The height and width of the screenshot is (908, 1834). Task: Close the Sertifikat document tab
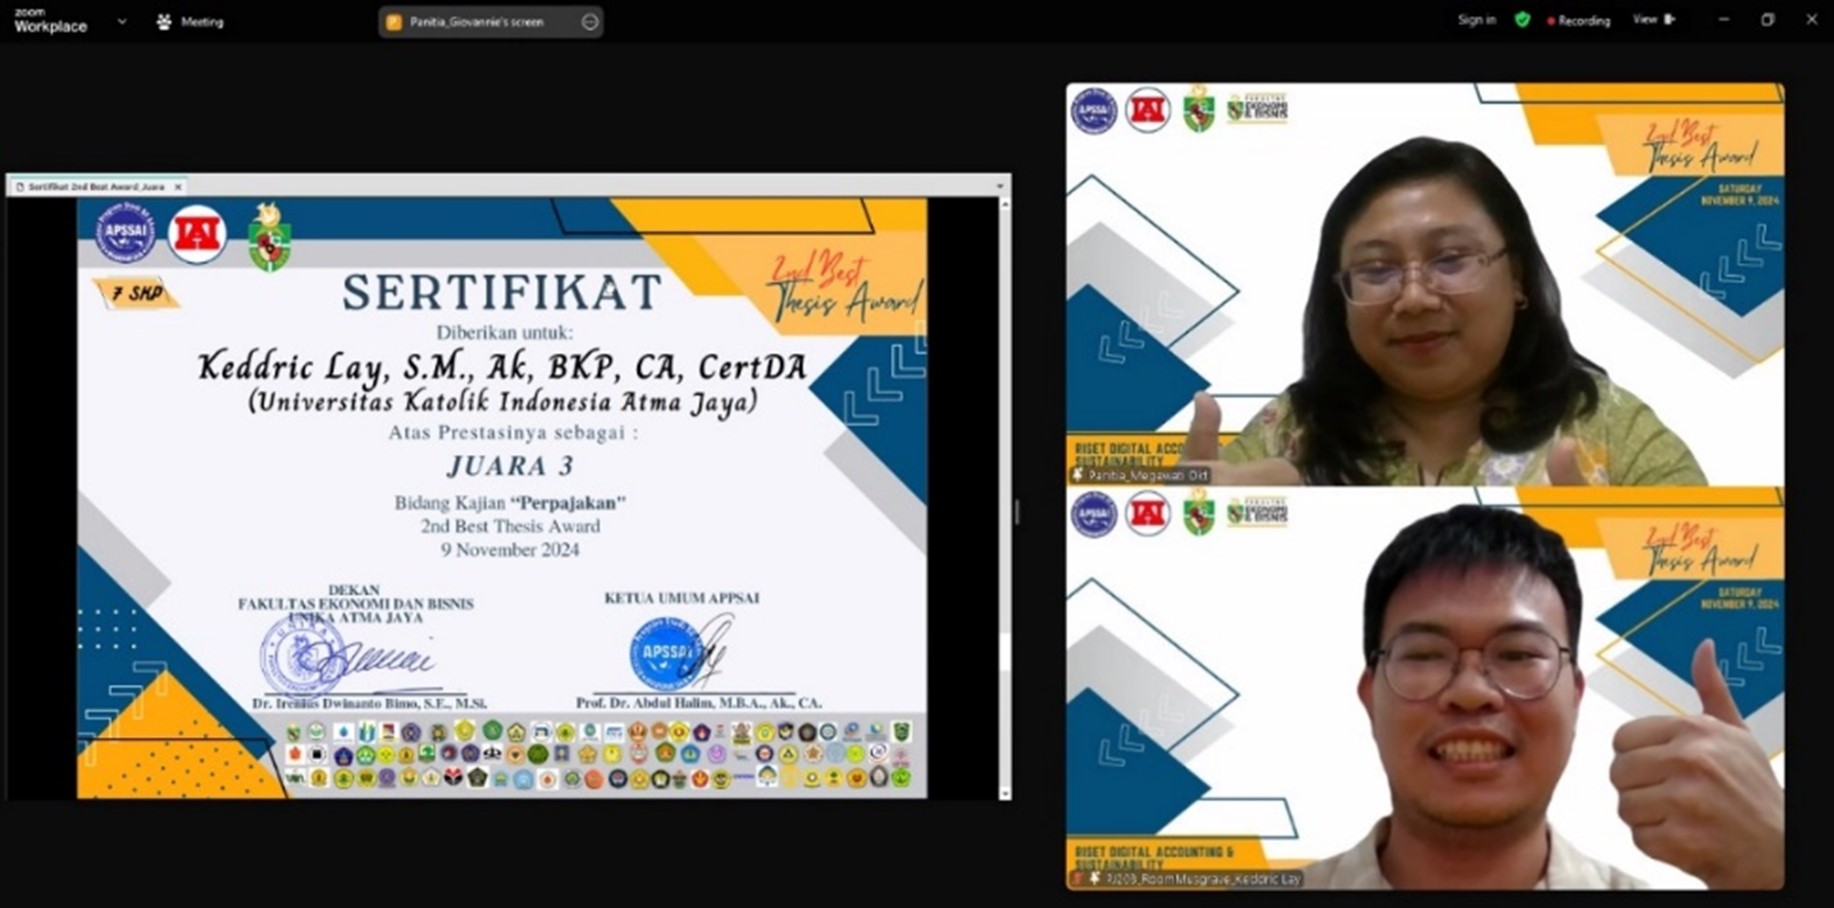tap(178, 186)
